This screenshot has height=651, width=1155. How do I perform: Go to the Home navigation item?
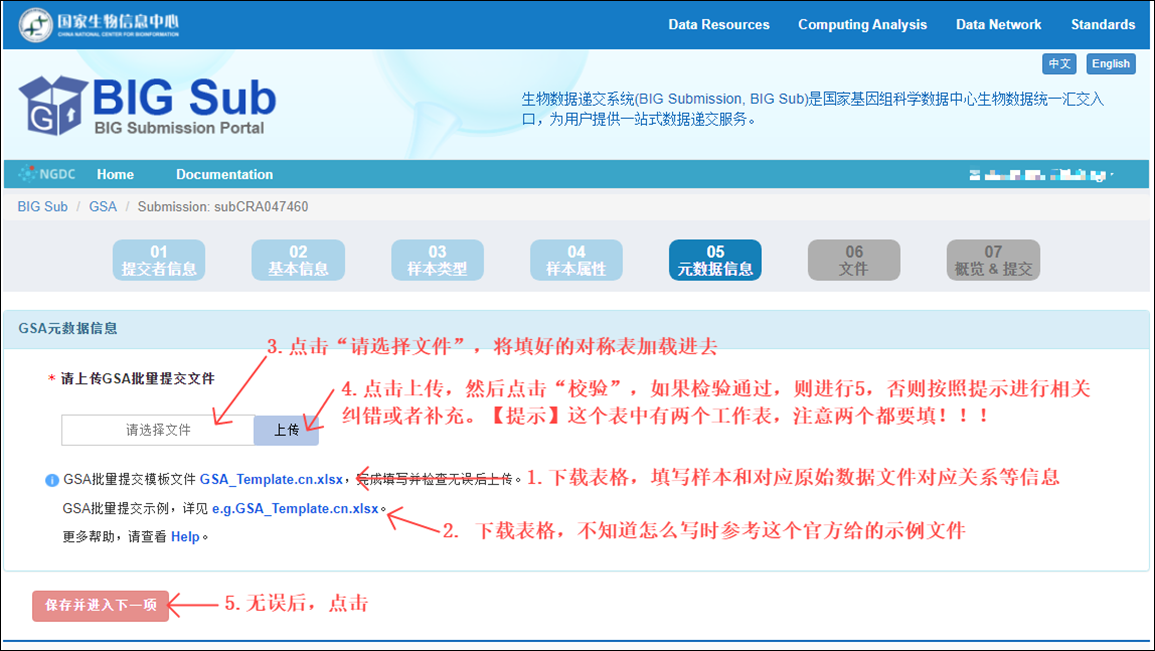(x=114, y=174)
